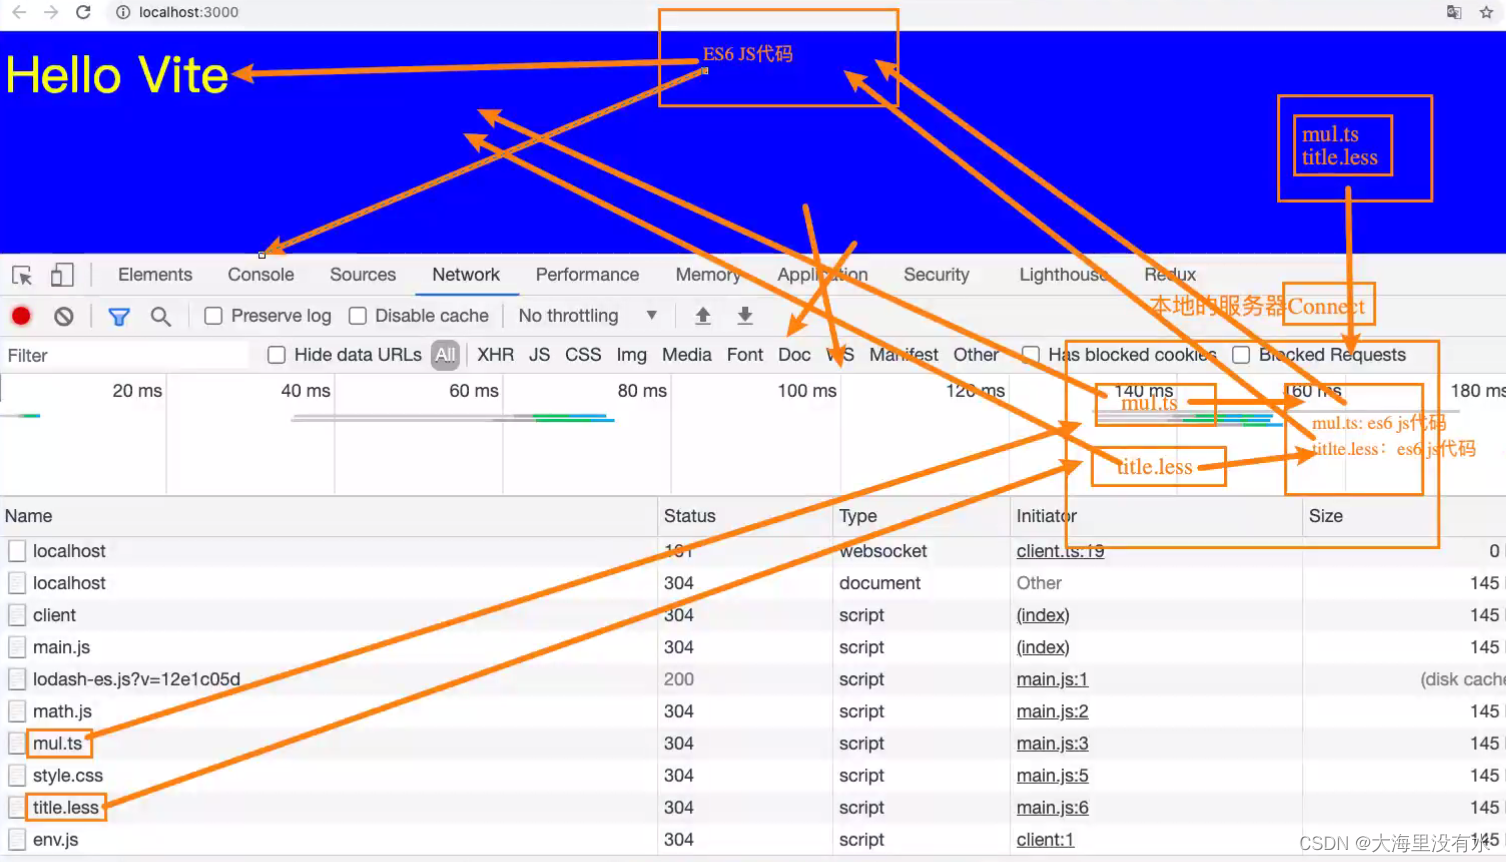The height and width of the screenshot is (862, 1506).
Task: Enable Preserve log checkbox
Action: coord(213,316)
